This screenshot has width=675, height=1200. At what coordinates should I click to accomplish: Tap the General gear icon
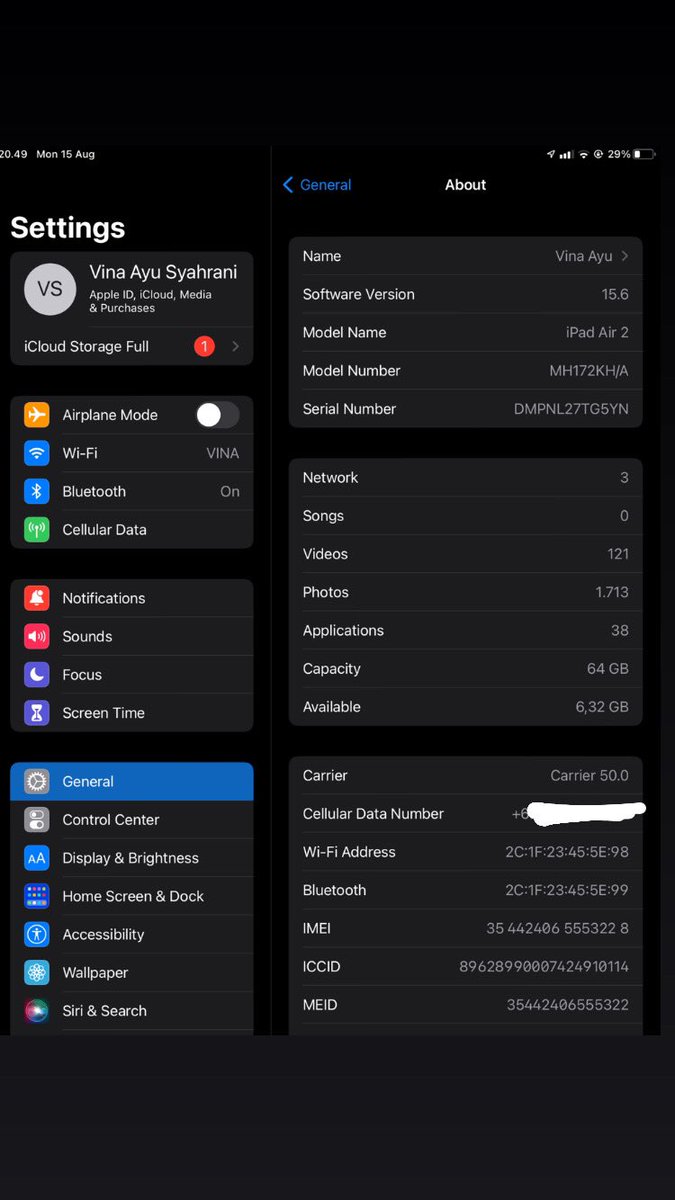pos(37,782)
